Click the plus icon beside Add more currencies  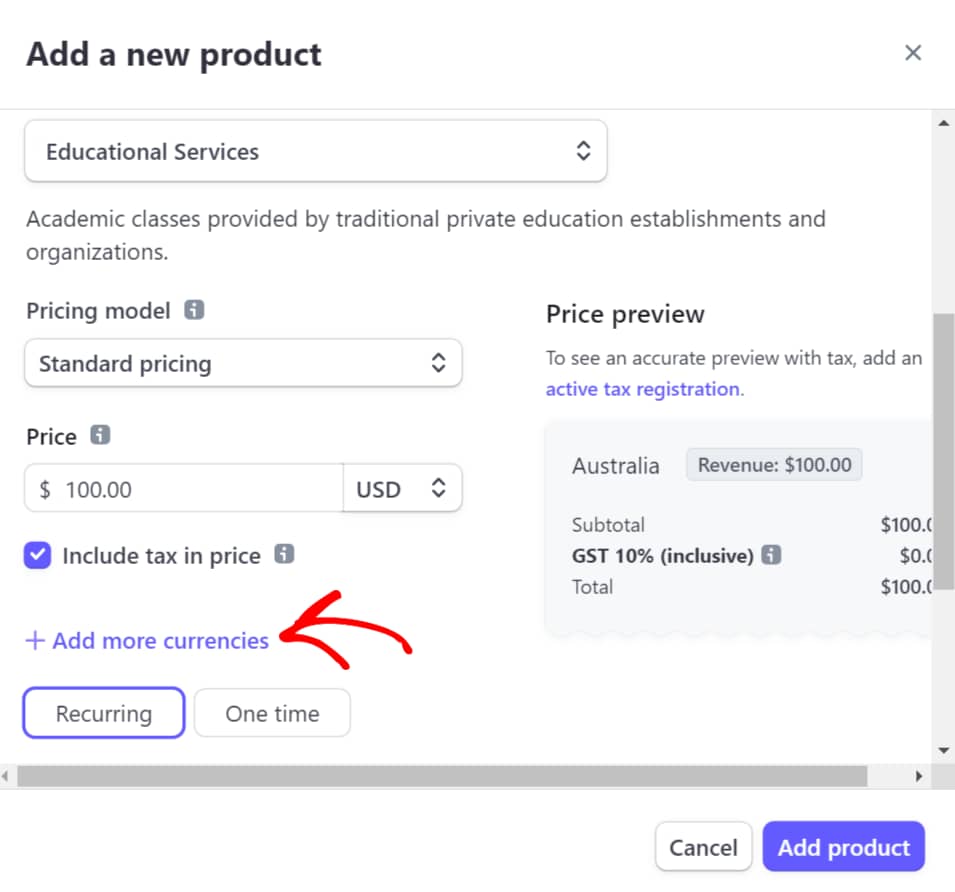35,641
